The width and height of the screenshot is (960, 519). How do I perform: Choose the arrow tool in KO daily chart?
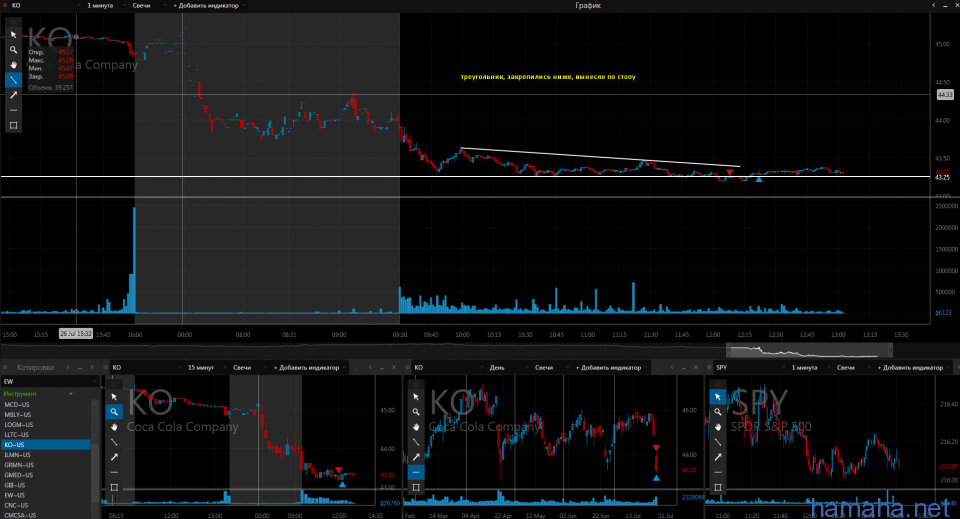[x=416, y=457]
